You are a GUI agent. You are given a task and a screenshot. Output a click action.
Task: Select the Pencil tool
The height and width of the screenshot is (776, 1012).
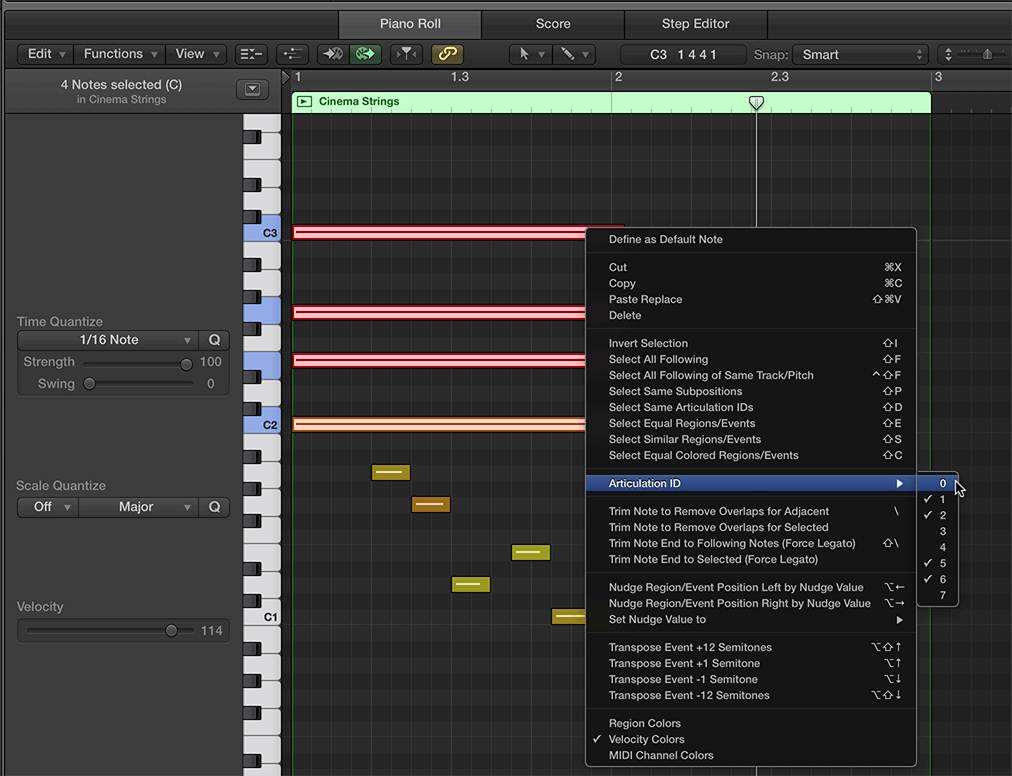(x=567, y=54)
